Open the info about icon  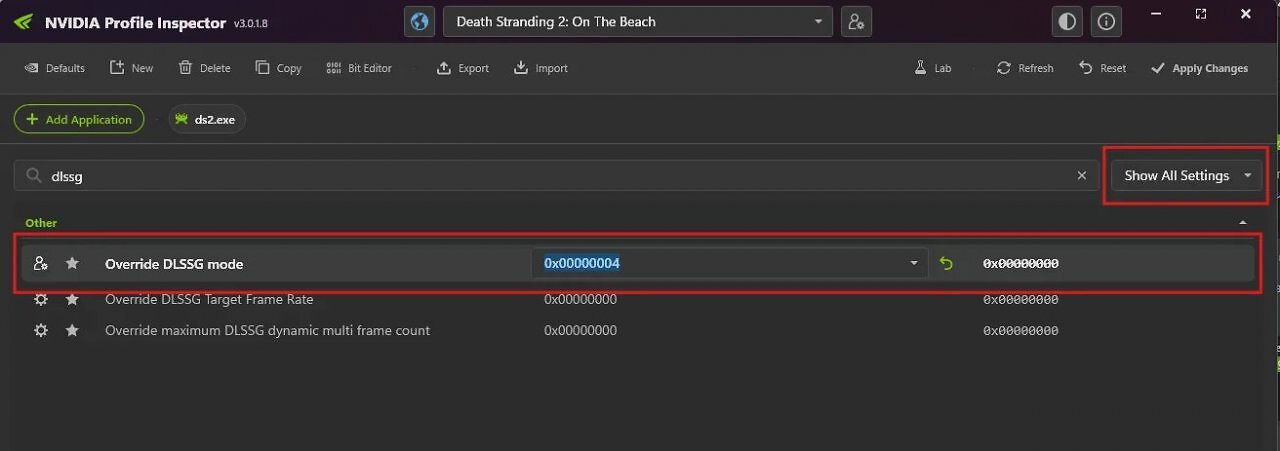[x=1106, y=21]
